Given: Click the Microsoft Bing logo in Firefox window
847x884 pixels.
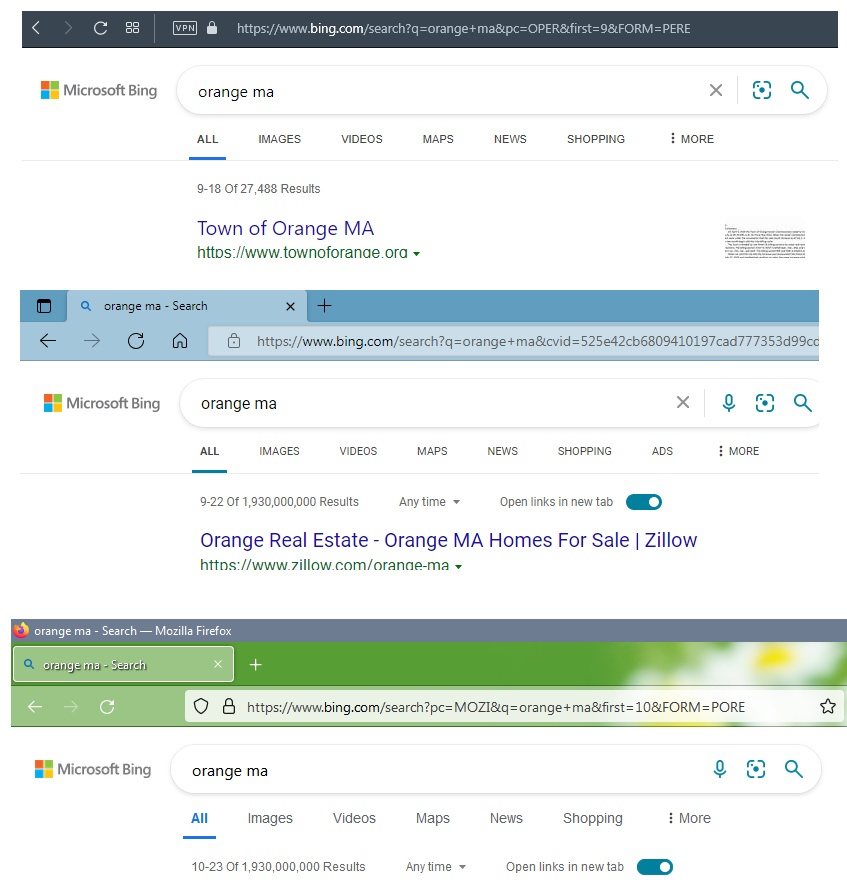Looking at the screenshot, I should point(93,769).
